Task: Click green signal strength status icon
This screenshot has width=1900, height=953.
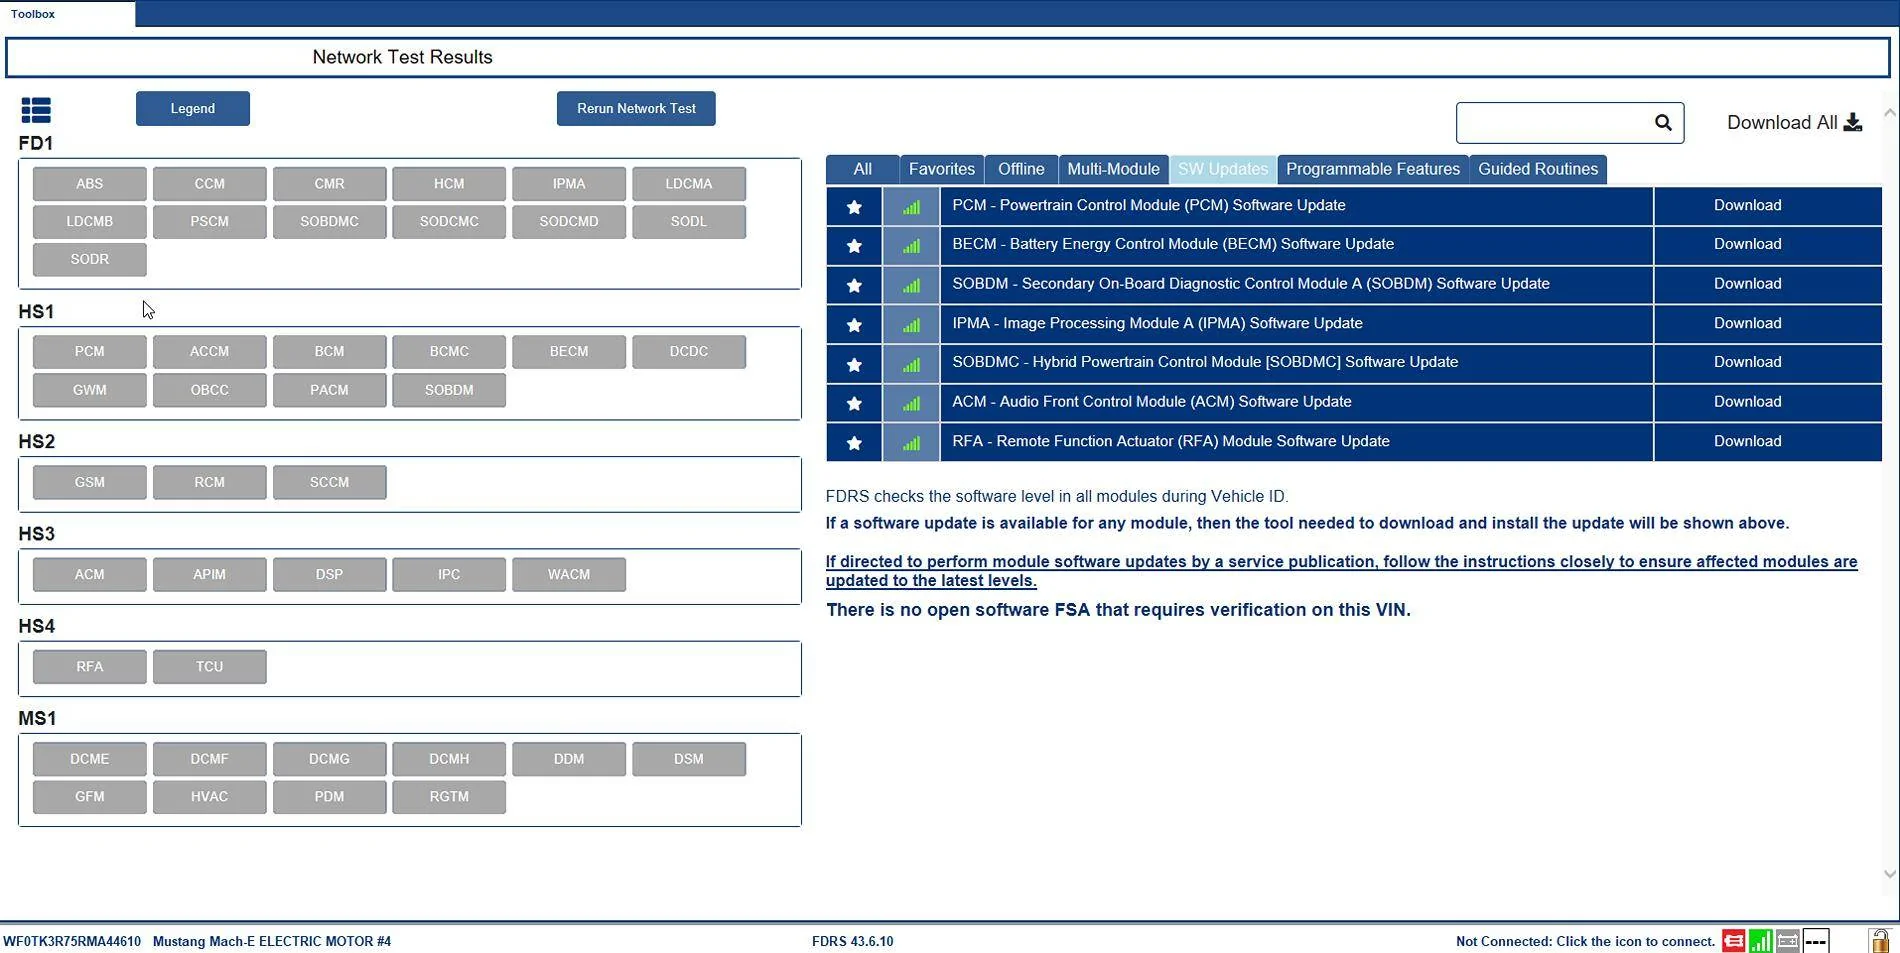Action: coord(1761,941)
